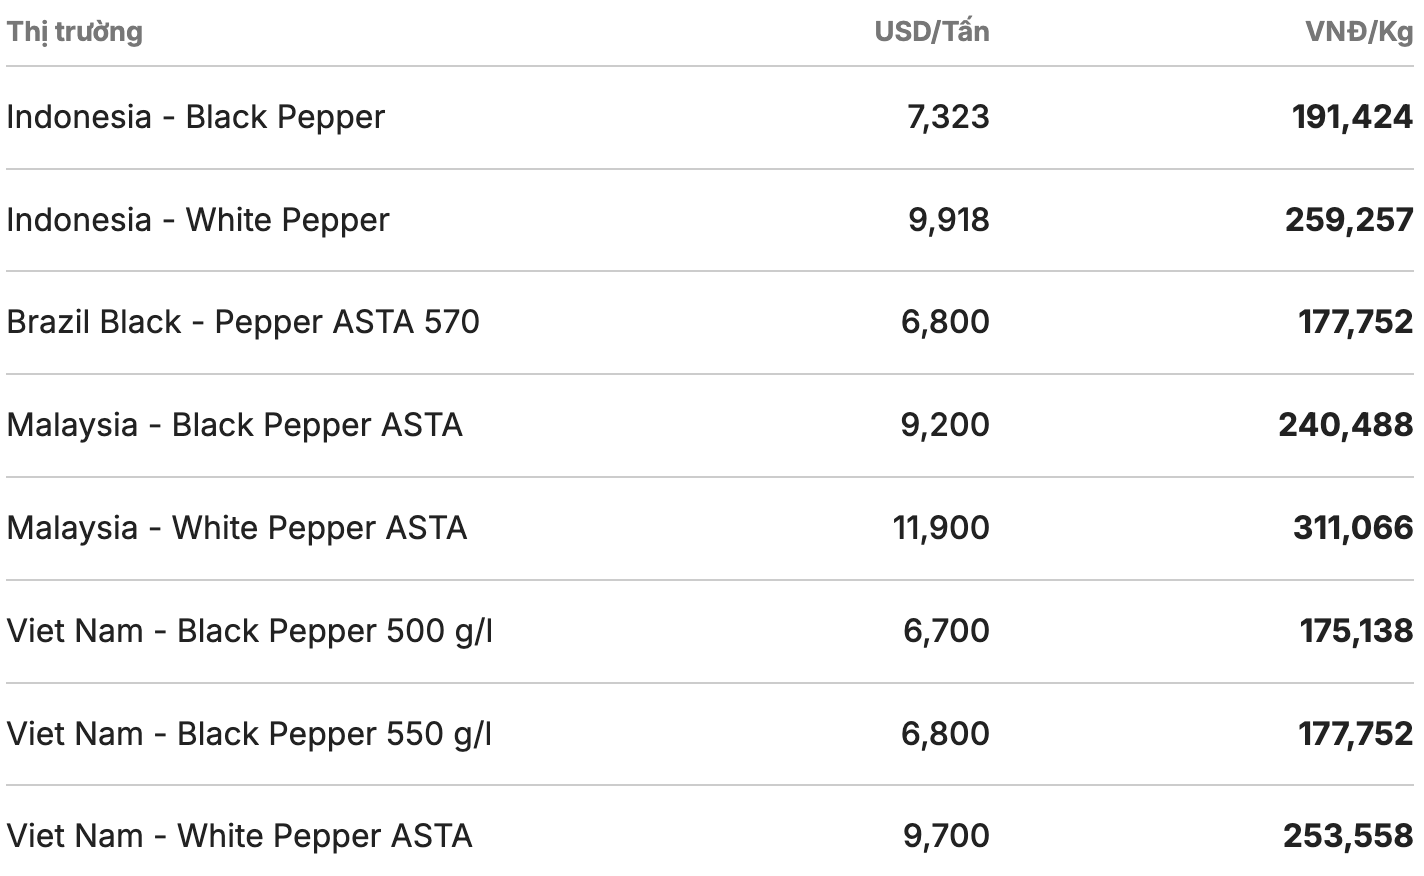Image resolution: width=1424 pixels, height=876 pixels.
Task: Select Viet Nam - Black Pepper 500 g/l
Action: click(250, 631)
